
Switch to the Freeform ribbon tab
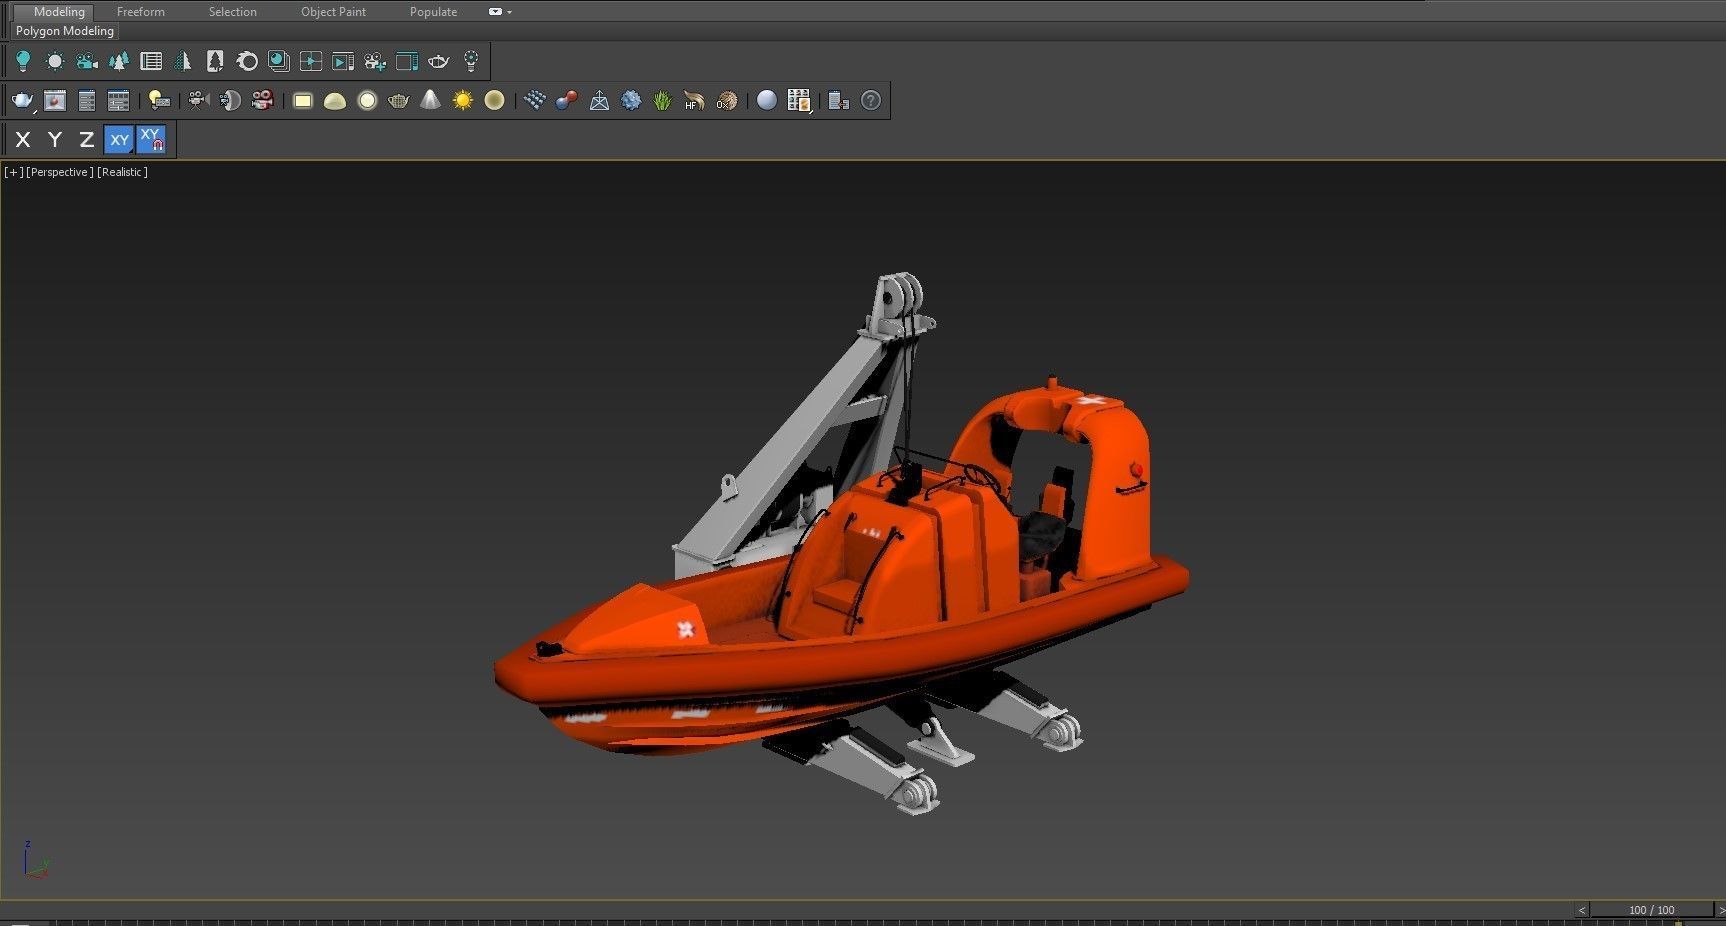click(x=141, y=12)
